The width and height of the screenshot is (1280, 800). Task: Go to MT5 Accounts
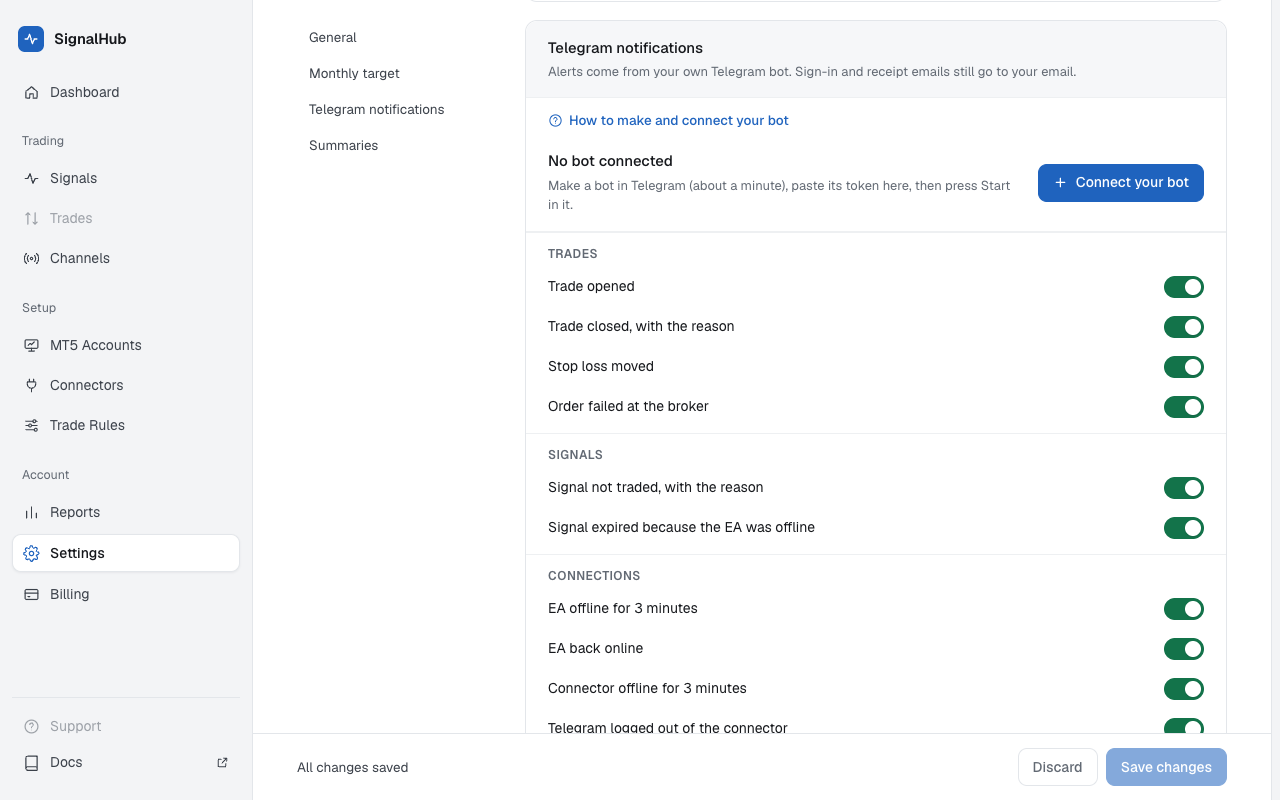tap(126, 345)
